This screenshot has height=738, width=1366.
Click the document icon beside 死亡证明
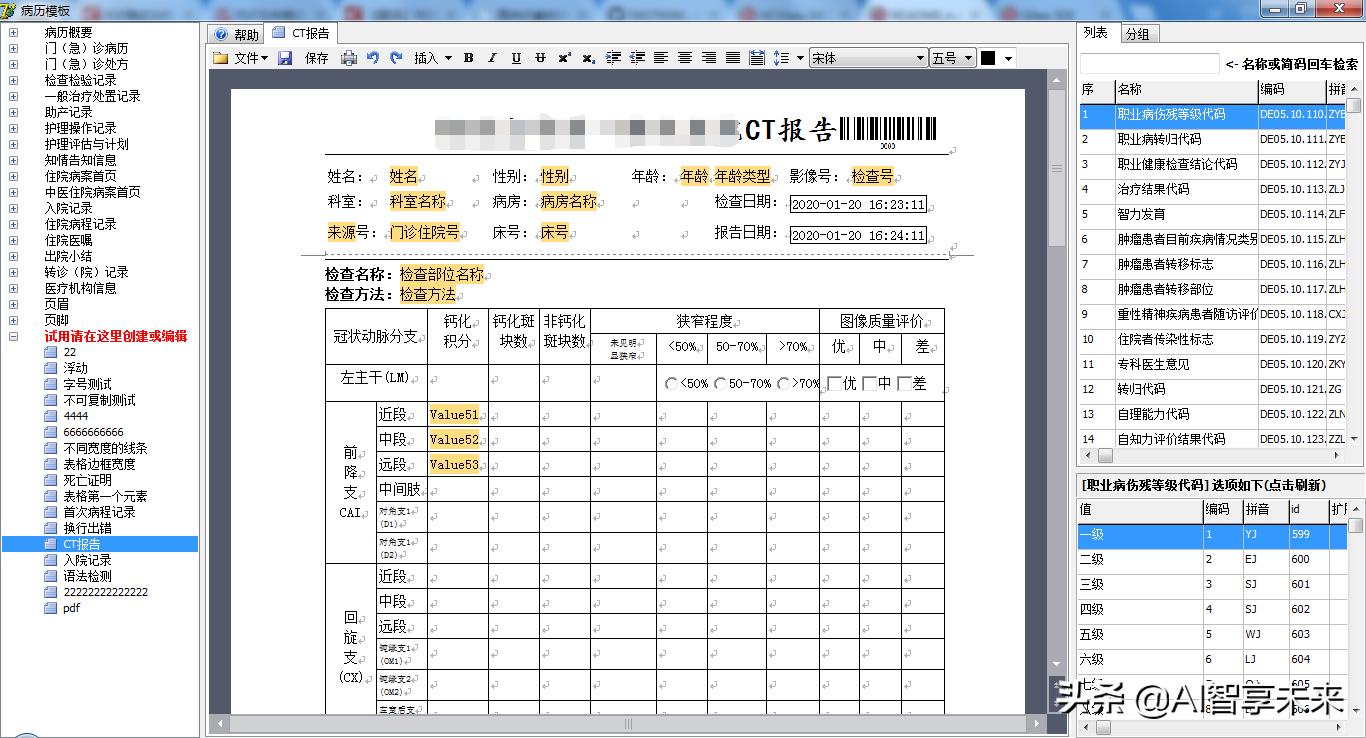[51, 480]
